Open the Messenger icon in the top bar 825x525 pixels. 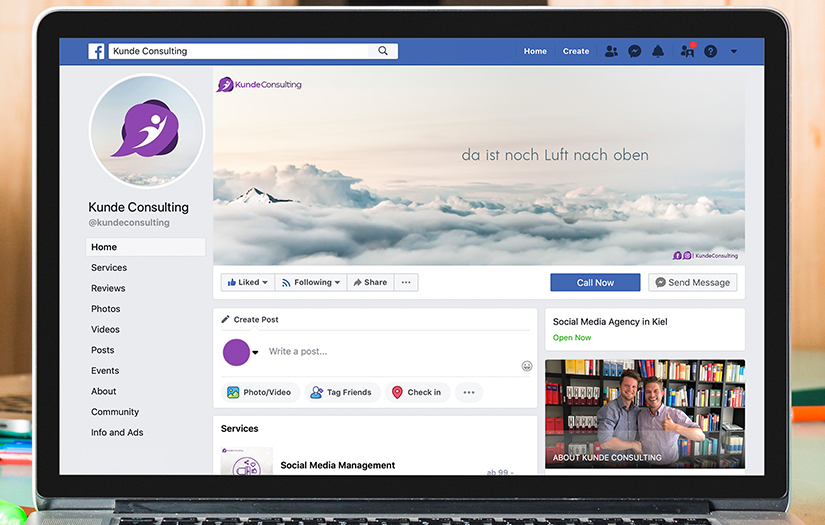[x=635, y=51]
